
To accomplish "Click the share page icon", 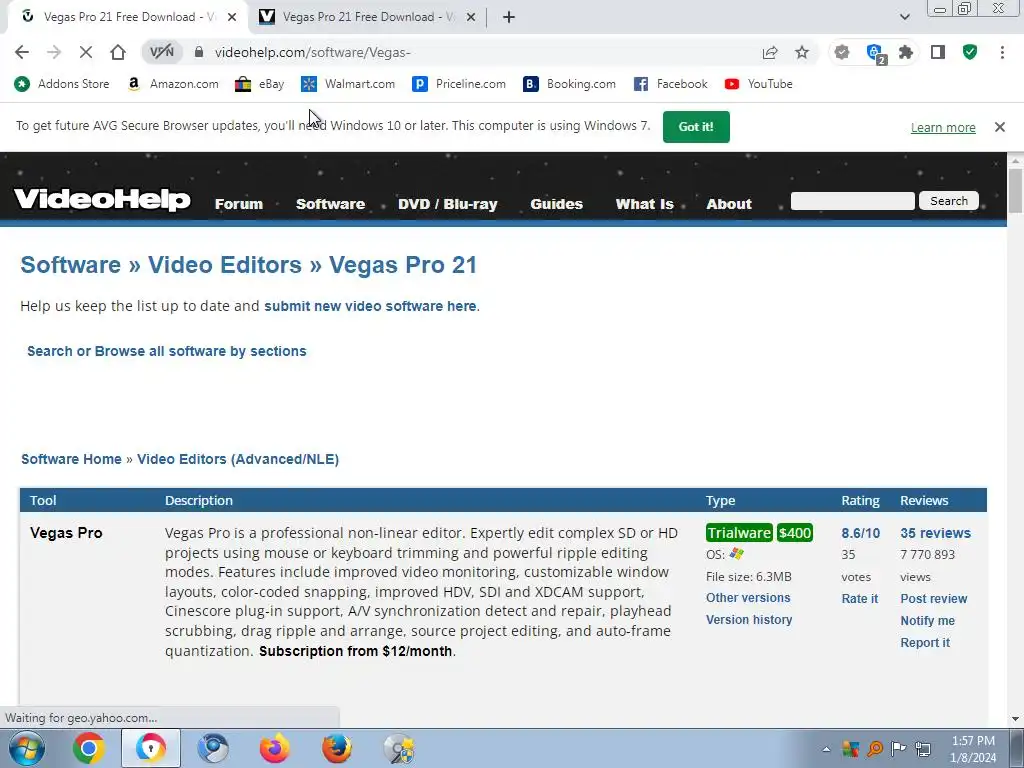I will (770, 52).
